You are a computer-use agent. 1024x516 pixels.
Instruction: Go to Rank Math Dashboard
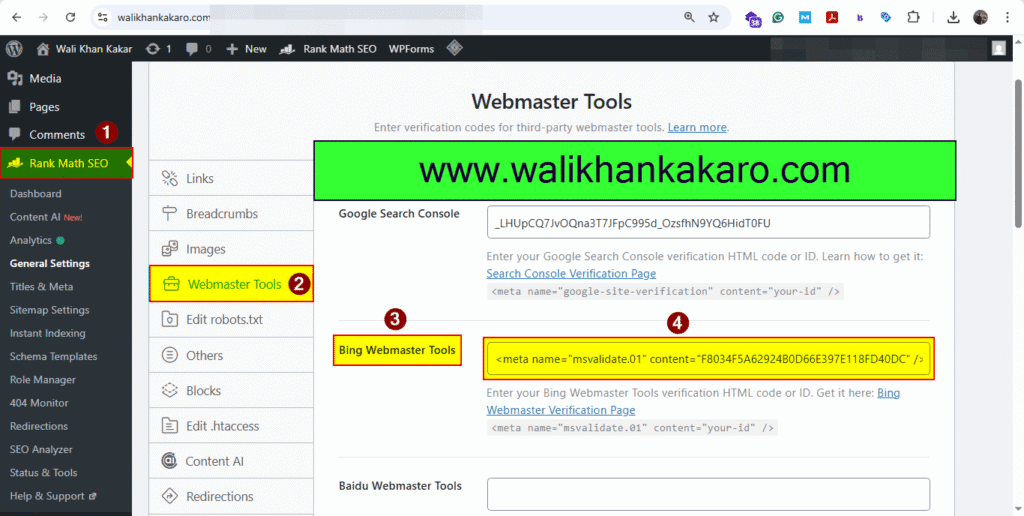point(35,193)
